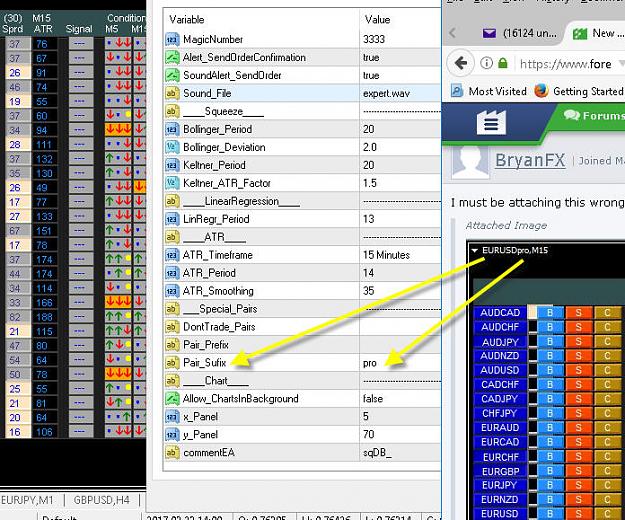The height and width of the screenshot is (520, 625).
Task: Click the AUDNZD pair label
Action: tap(500, 356)
